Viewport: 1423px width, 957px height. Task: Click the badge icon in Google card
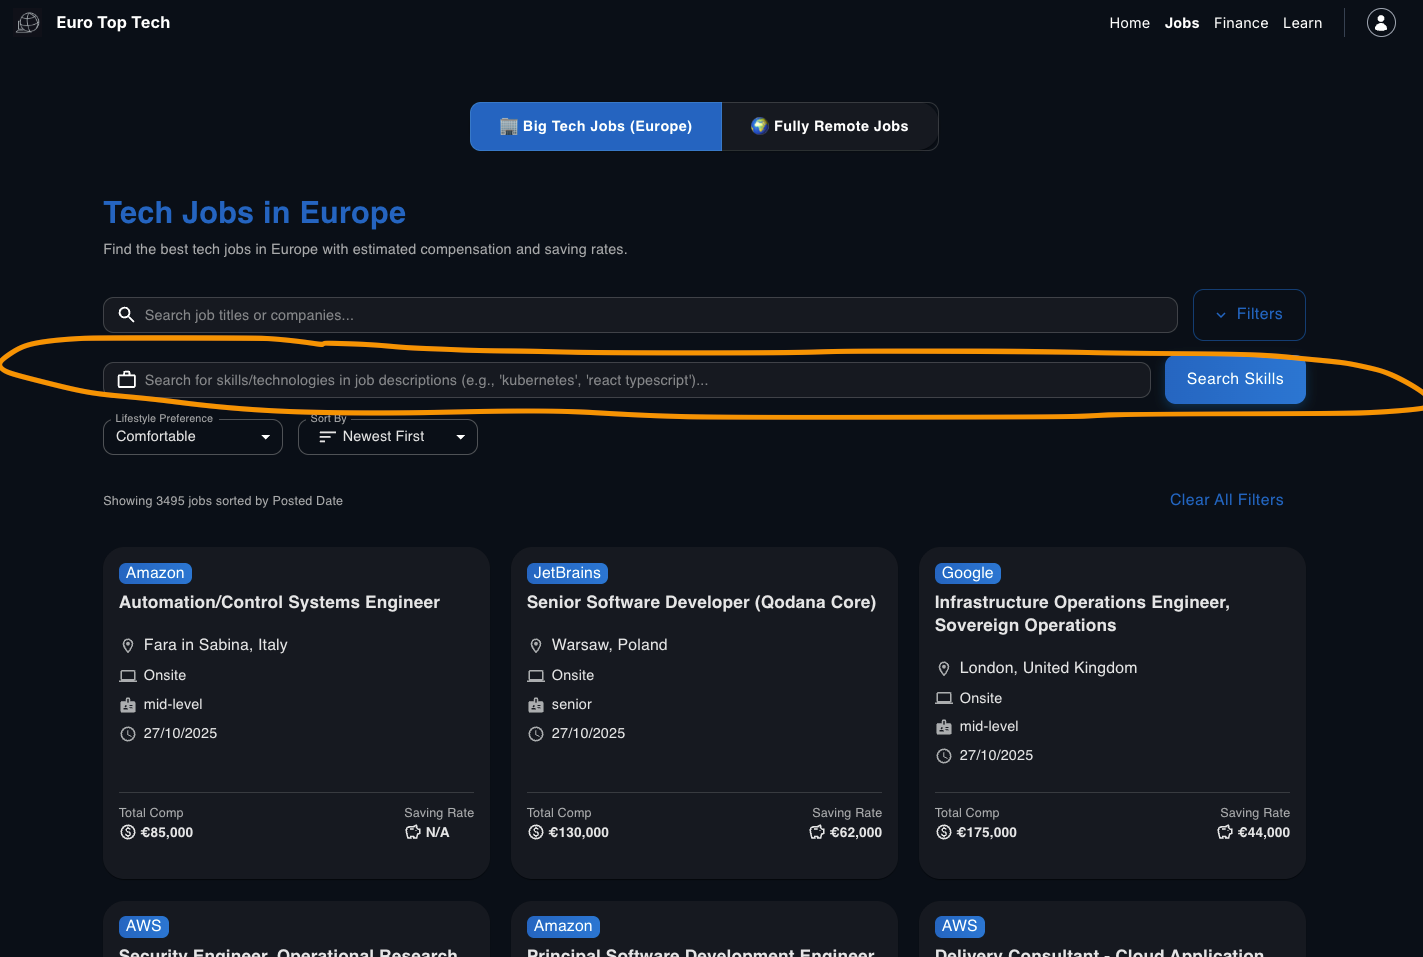(944, 727)
